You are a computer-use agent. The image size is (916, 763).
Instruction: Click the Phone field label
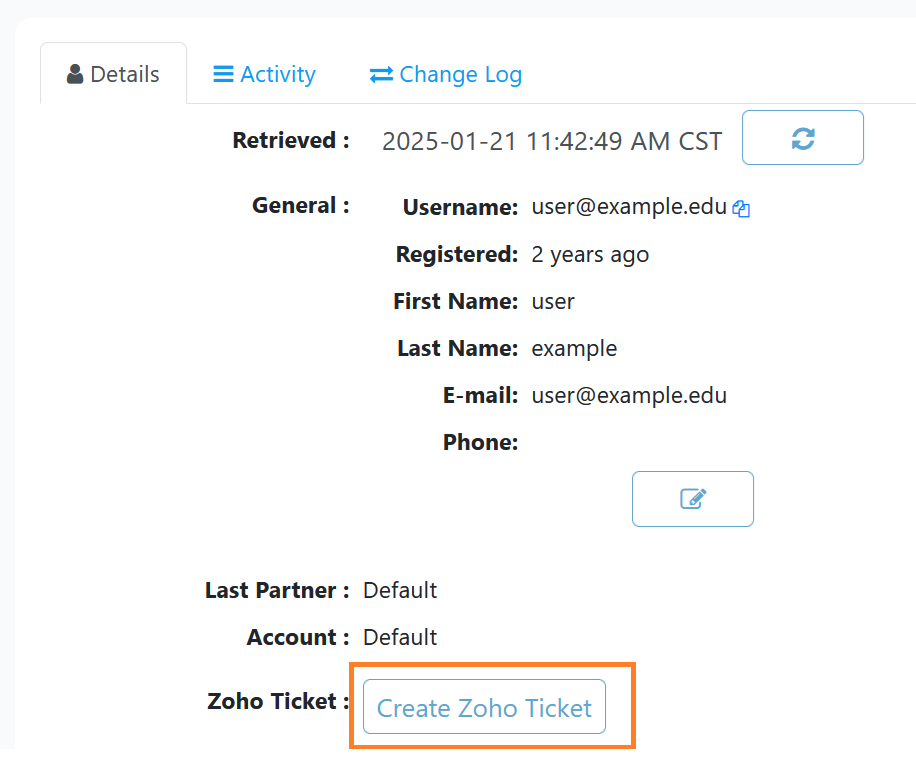point(480,442)
